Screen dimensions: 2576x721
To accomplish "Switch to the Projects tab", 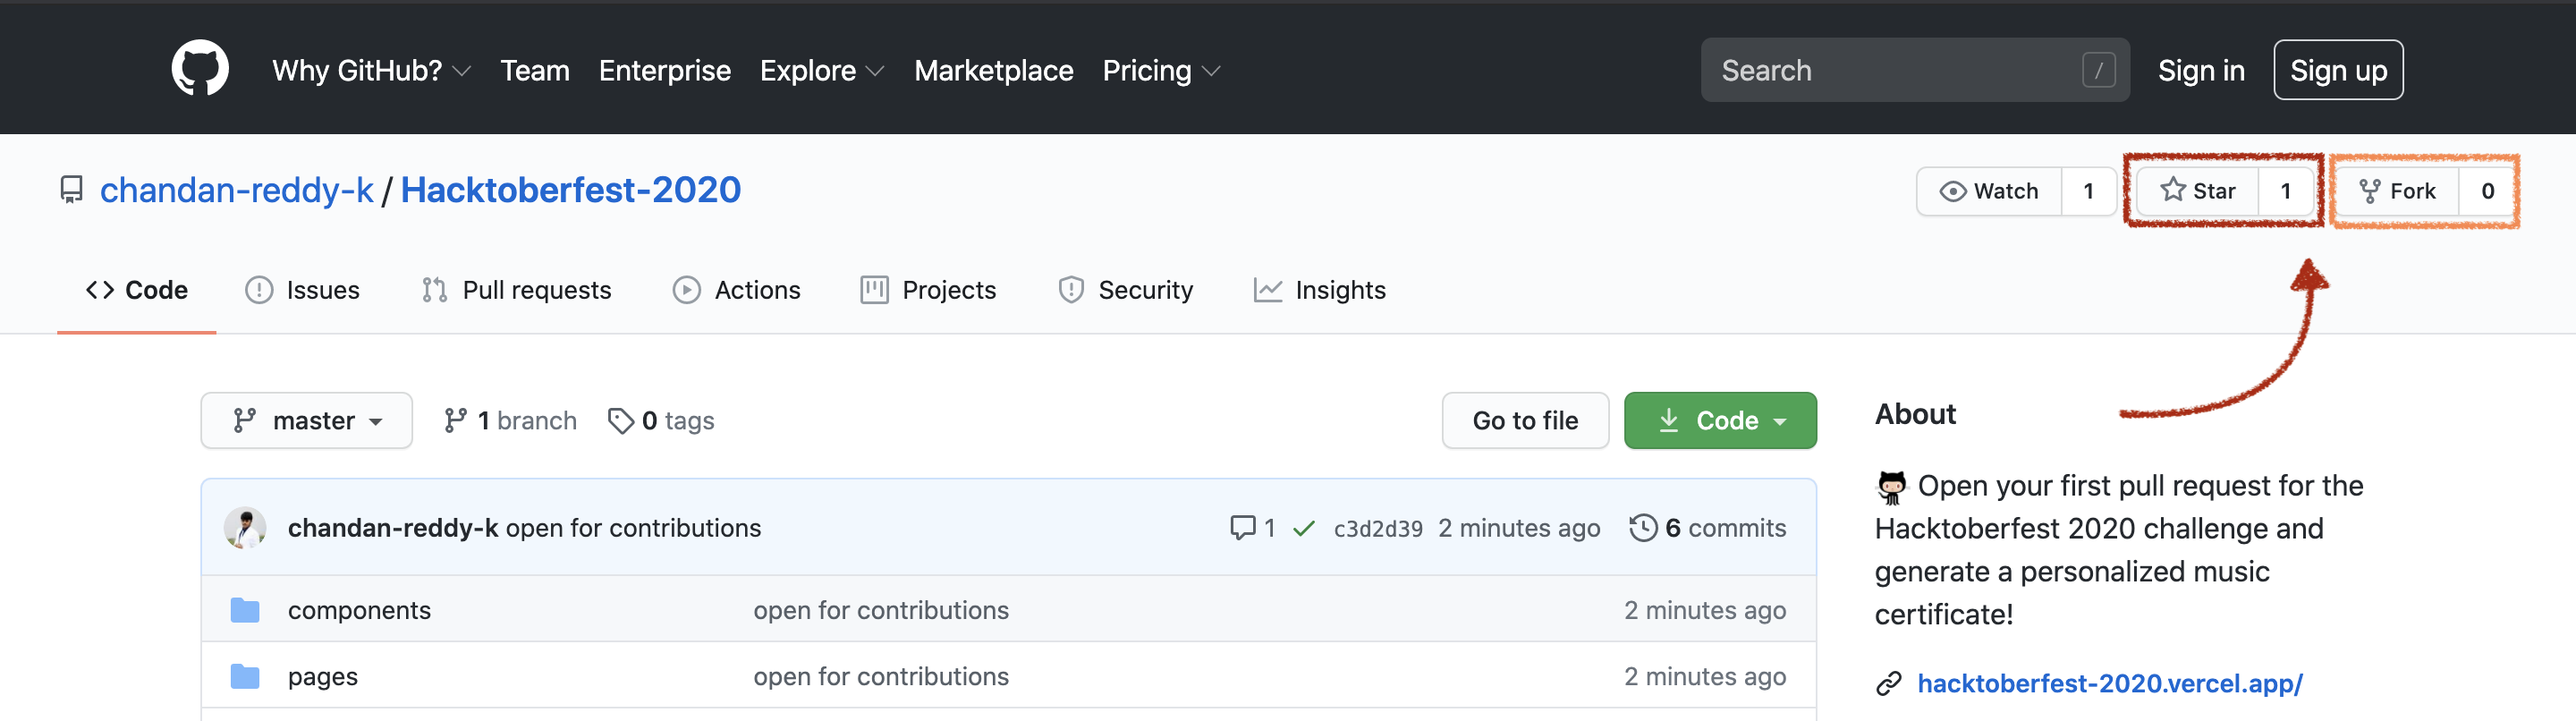I will 928,290.
